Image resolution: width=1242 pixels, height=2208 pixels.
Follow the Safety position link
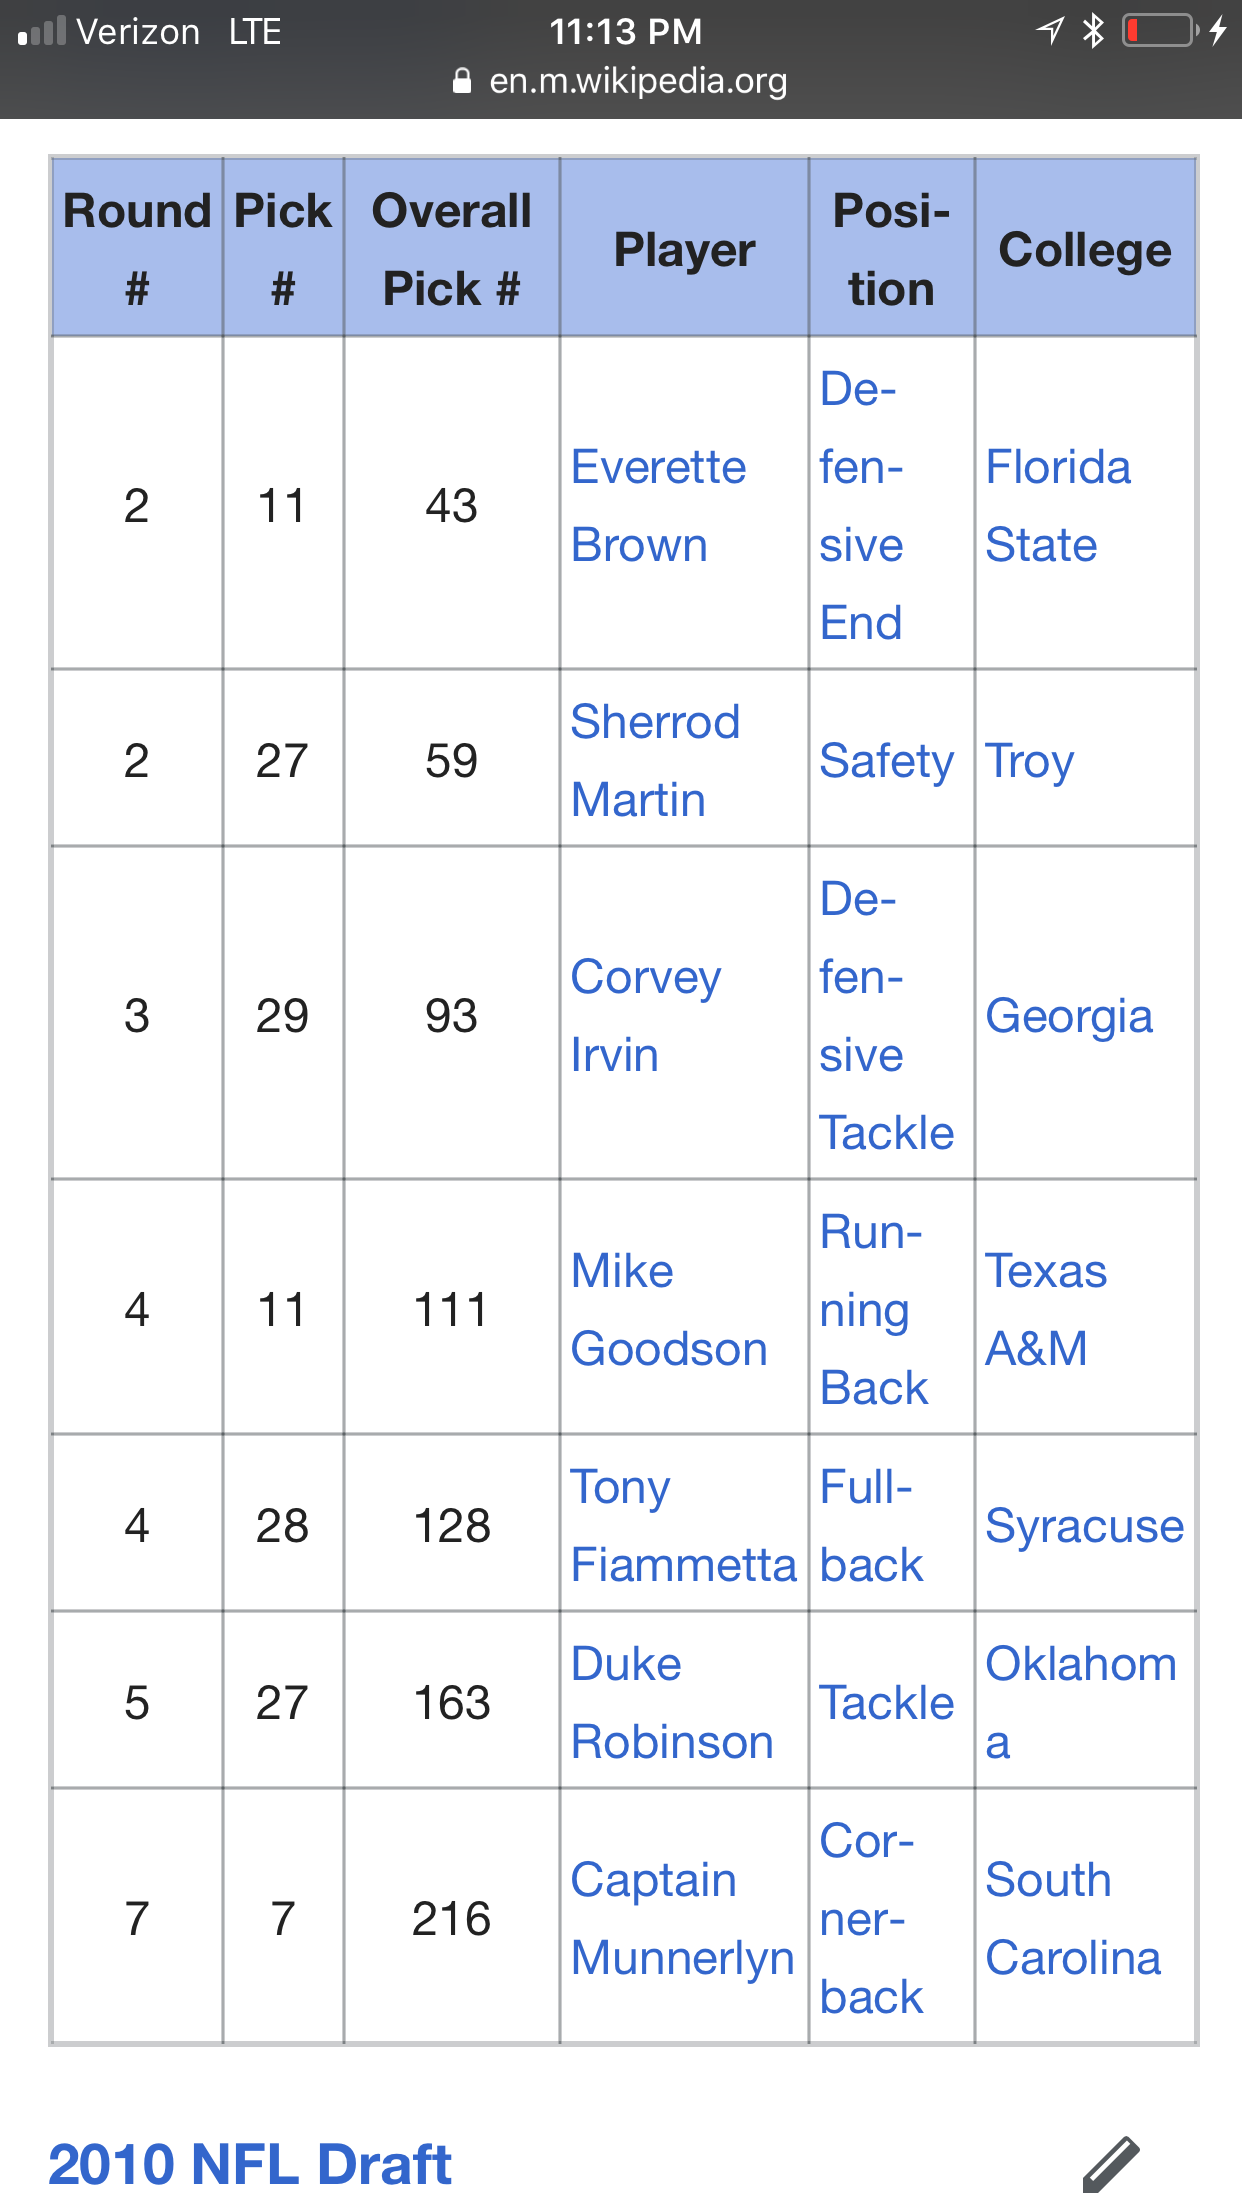(x=887, y=762)
